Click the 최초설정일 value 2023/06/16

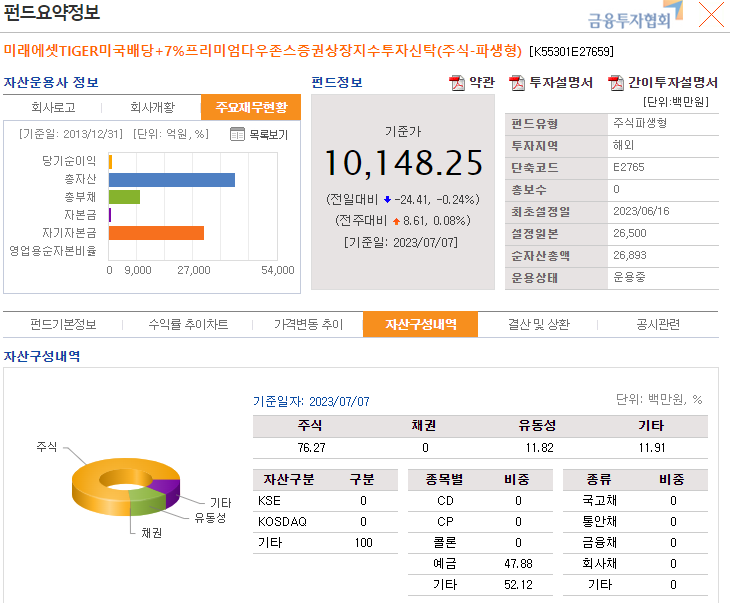(641, 211)
